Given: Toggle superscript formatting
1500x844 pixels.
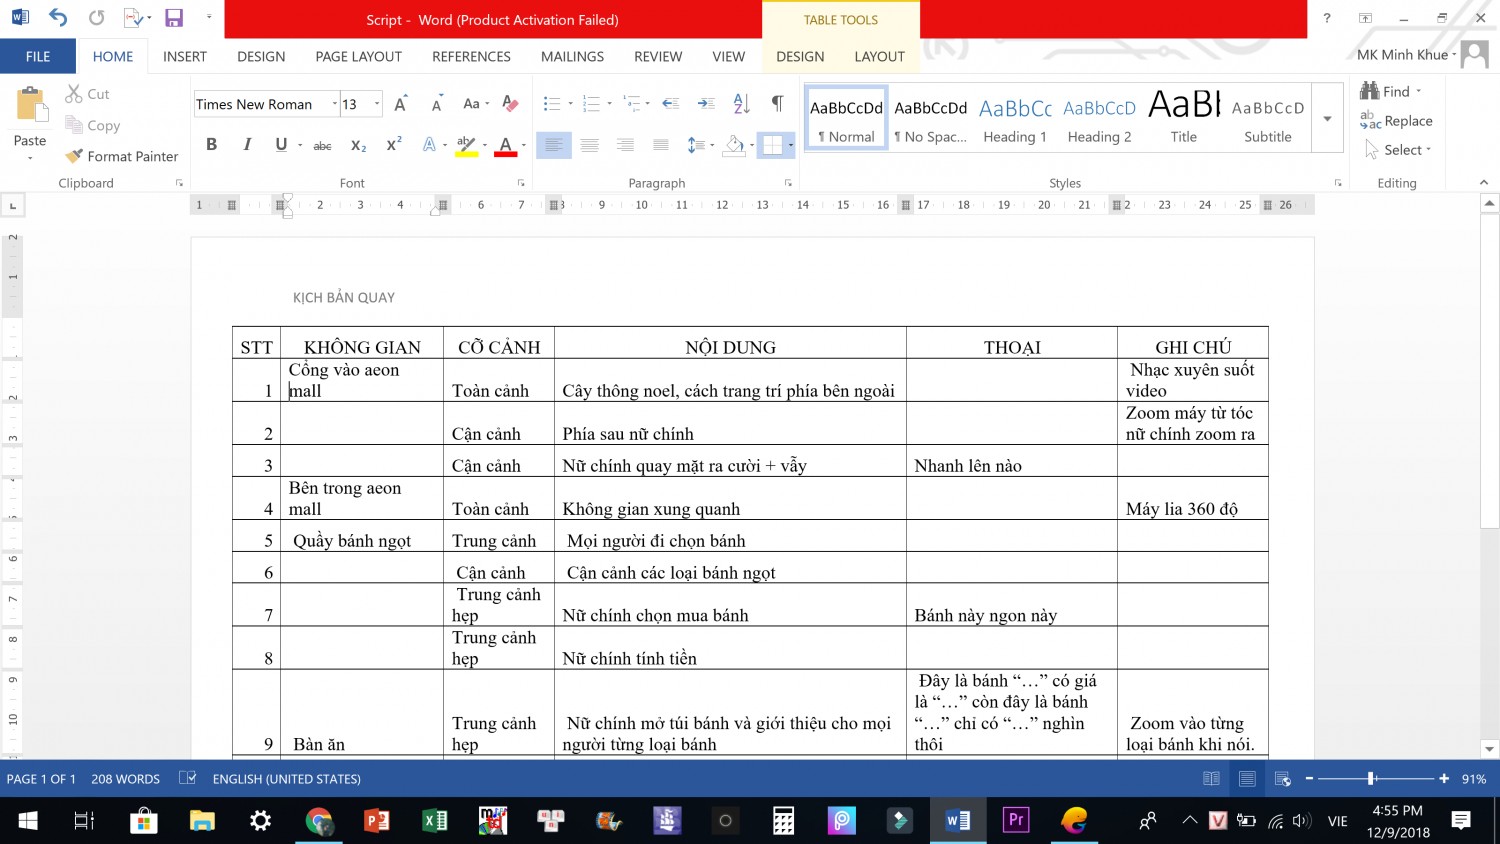Looking at the screenshot, I should [x=394, y=145].
